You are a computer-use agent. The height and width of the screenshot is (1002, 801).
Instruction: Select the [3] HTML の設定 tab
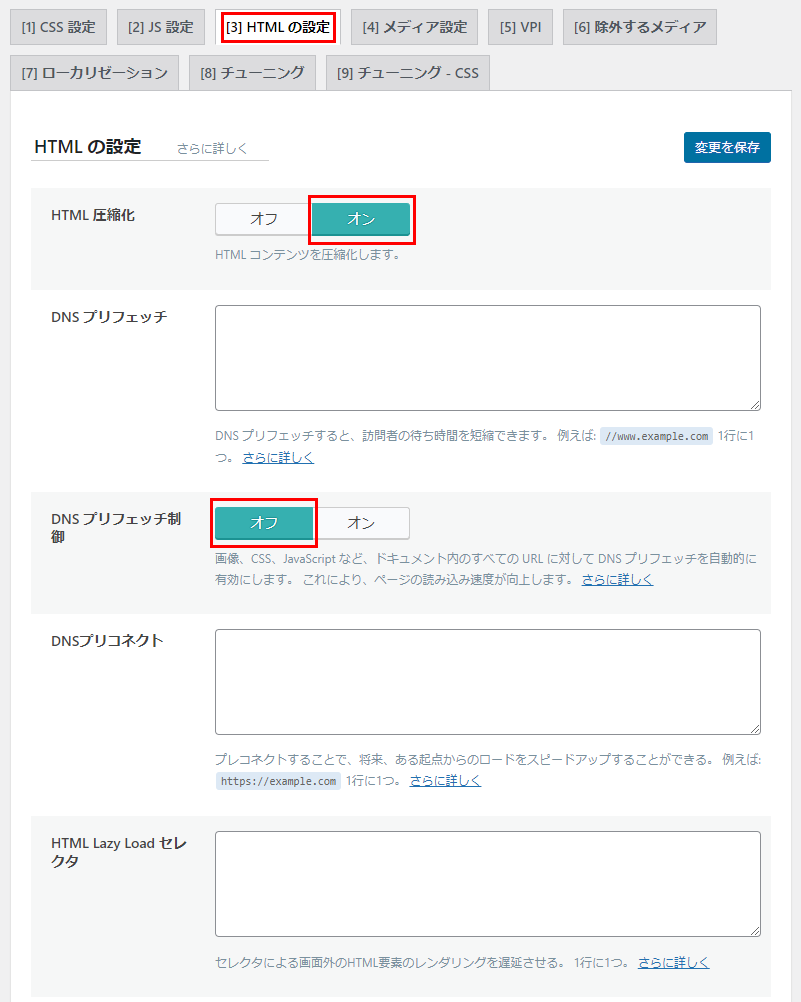(278, 27)
